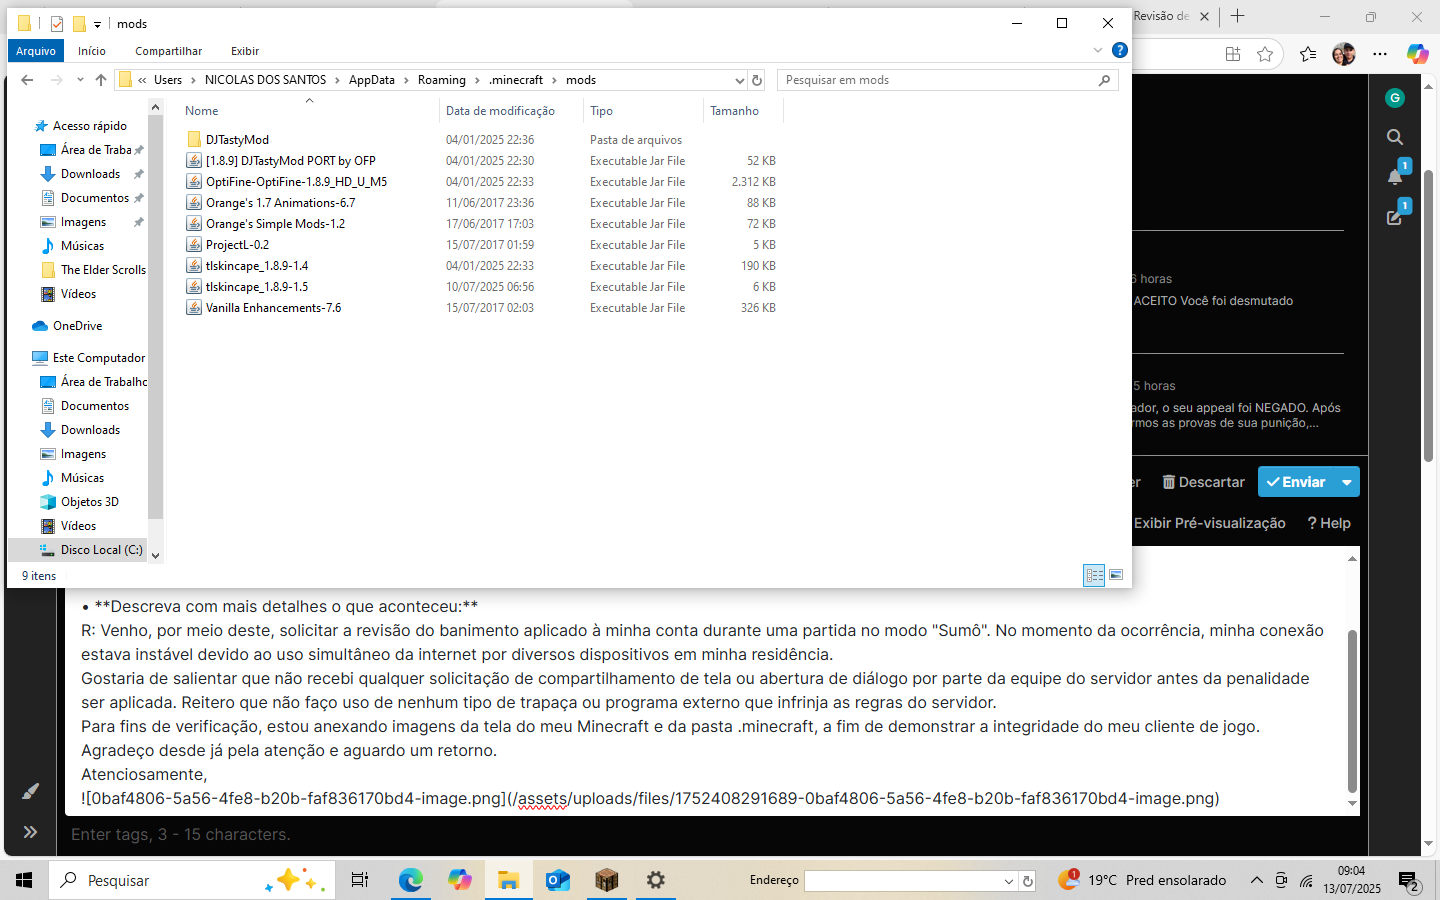Image resolution: width=1440 pixels, height=900 pixels.
Task: Select Downloads in quick access
Action: click(90, 174)
